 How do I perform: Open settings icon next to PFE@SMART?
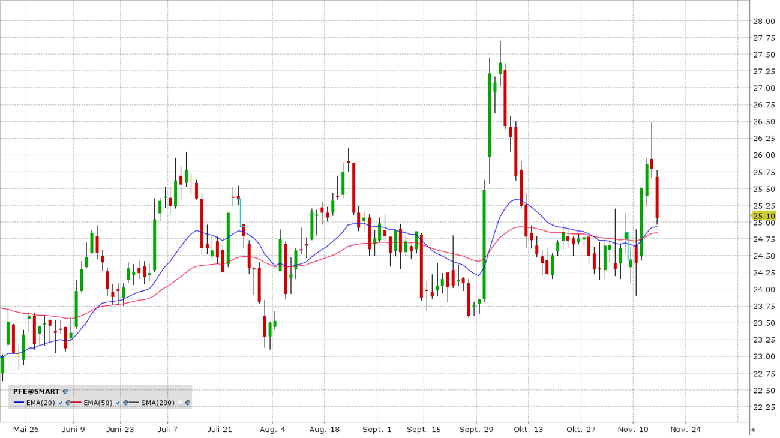pyautogui.click(x=65, y=391)
